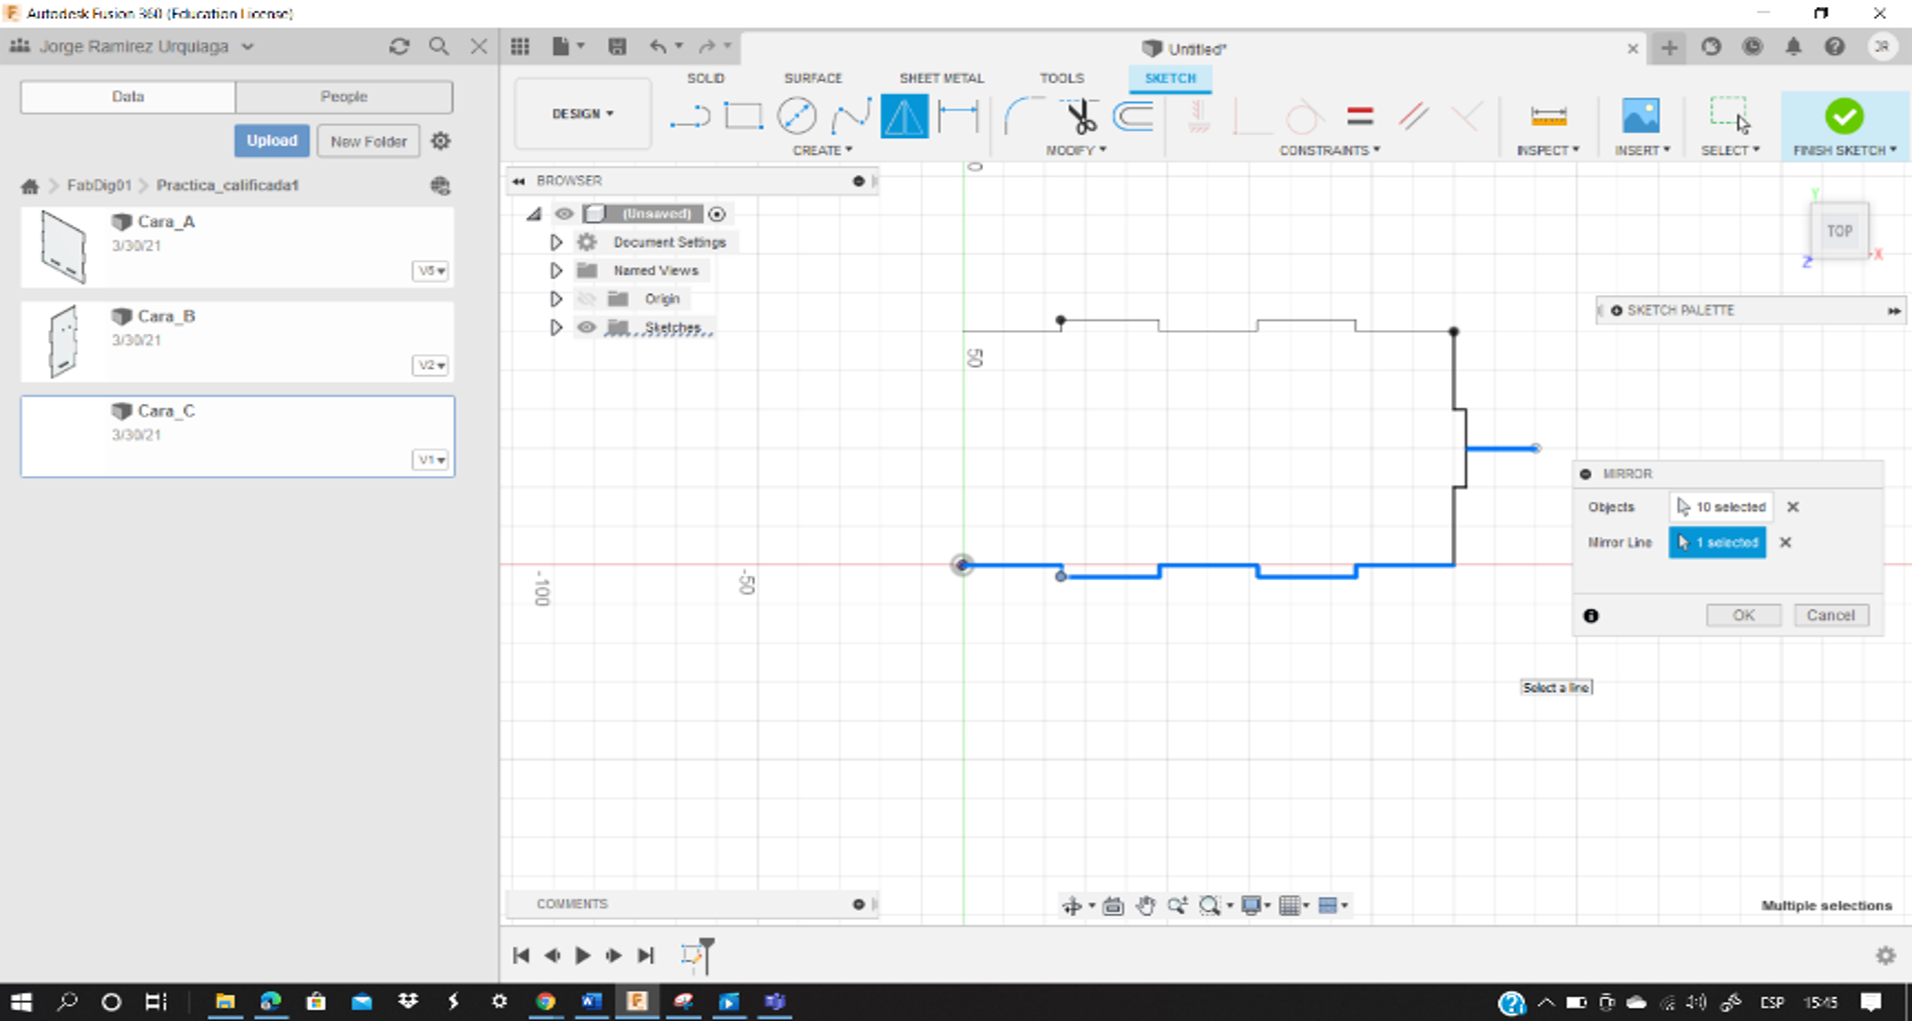
Task: Select the Trim scissors tool
Action: (x=1080, y=117)
